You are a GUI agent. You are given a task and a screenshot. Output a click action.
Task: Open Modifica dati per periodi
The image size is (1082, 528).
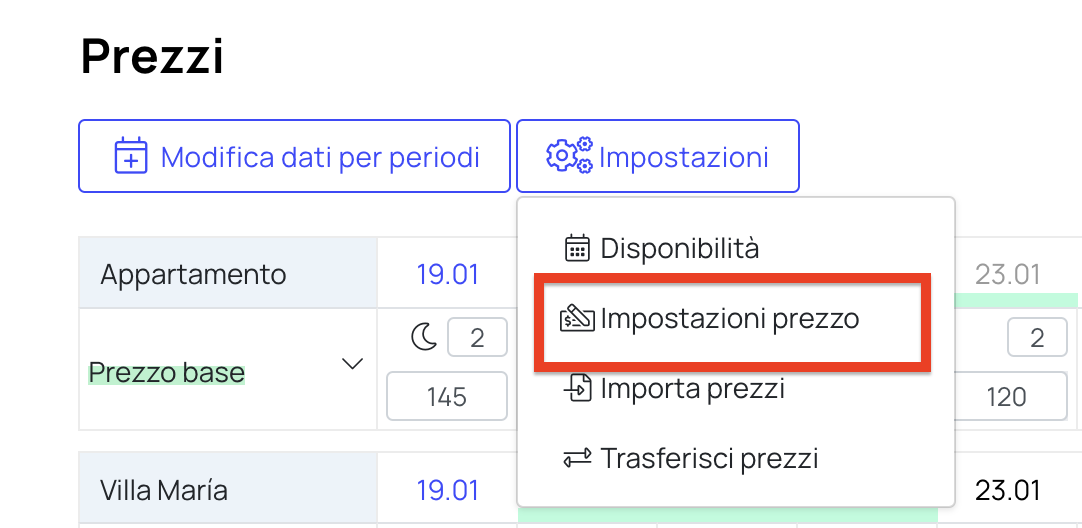click(294, 156)
